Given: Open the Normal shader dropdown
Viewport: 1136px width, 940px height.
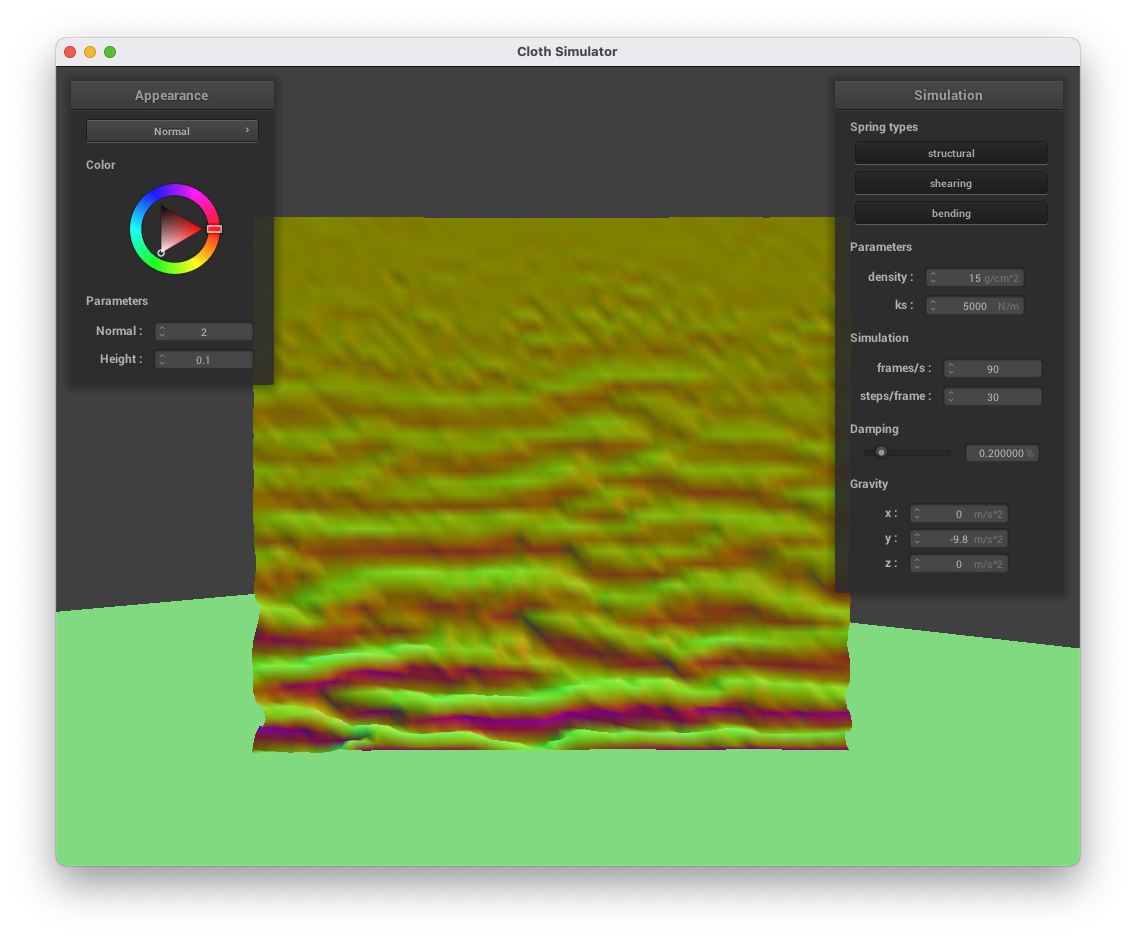Looking at the screenshot, I should (172, 131).
